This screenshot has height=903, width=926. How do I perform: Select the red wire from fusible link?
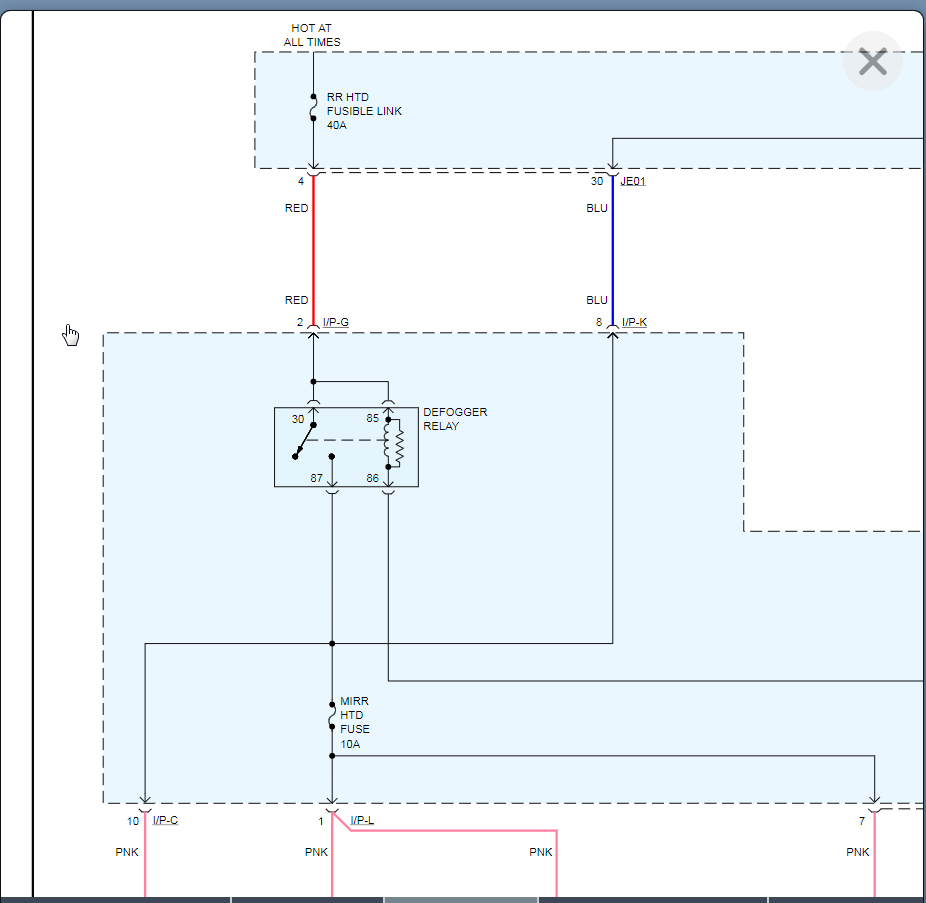point(313,250)
